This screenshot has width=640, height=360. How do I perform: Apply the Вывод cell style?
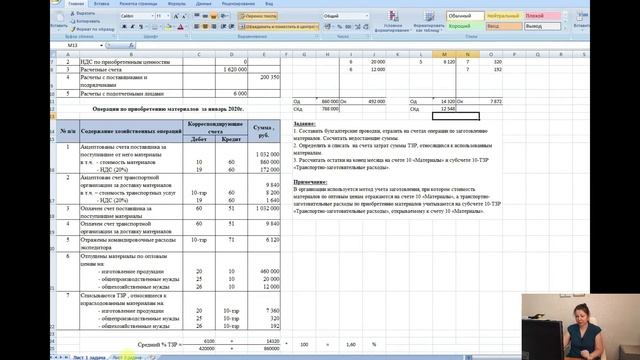click(542, 26)
